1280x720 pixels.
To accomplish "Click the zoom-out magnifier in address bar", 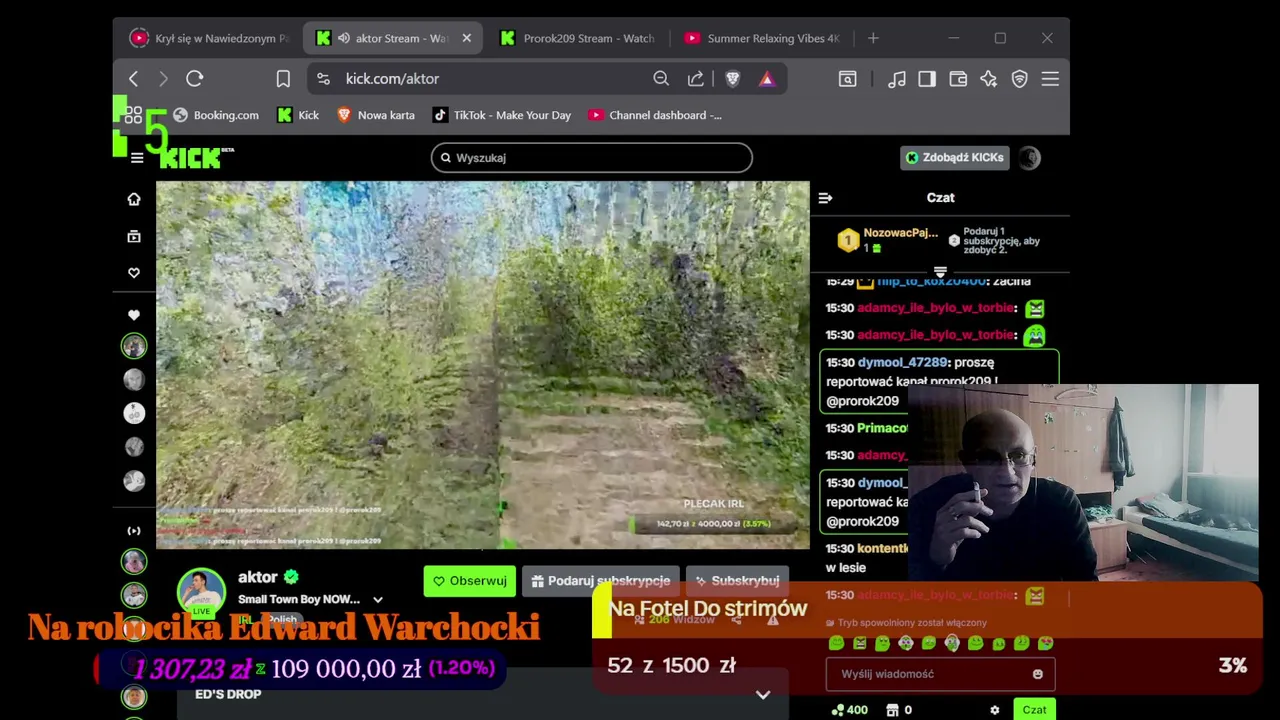I will [x=661, y=78].
